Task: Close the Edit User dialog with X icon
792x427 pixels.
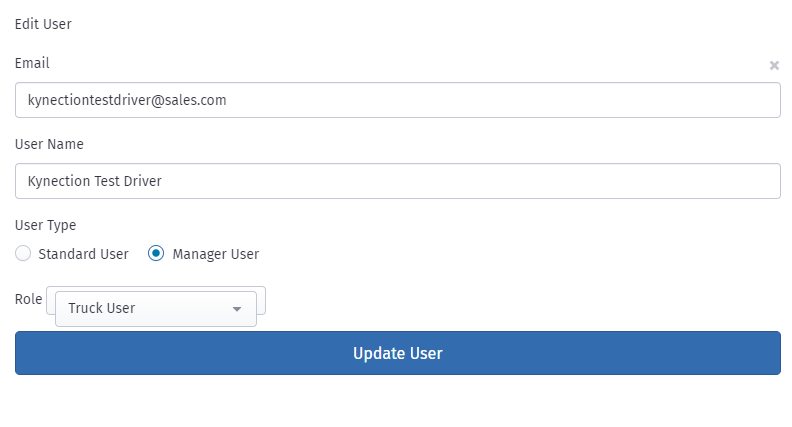Action: pyautogui.click(x=774, y=65)
